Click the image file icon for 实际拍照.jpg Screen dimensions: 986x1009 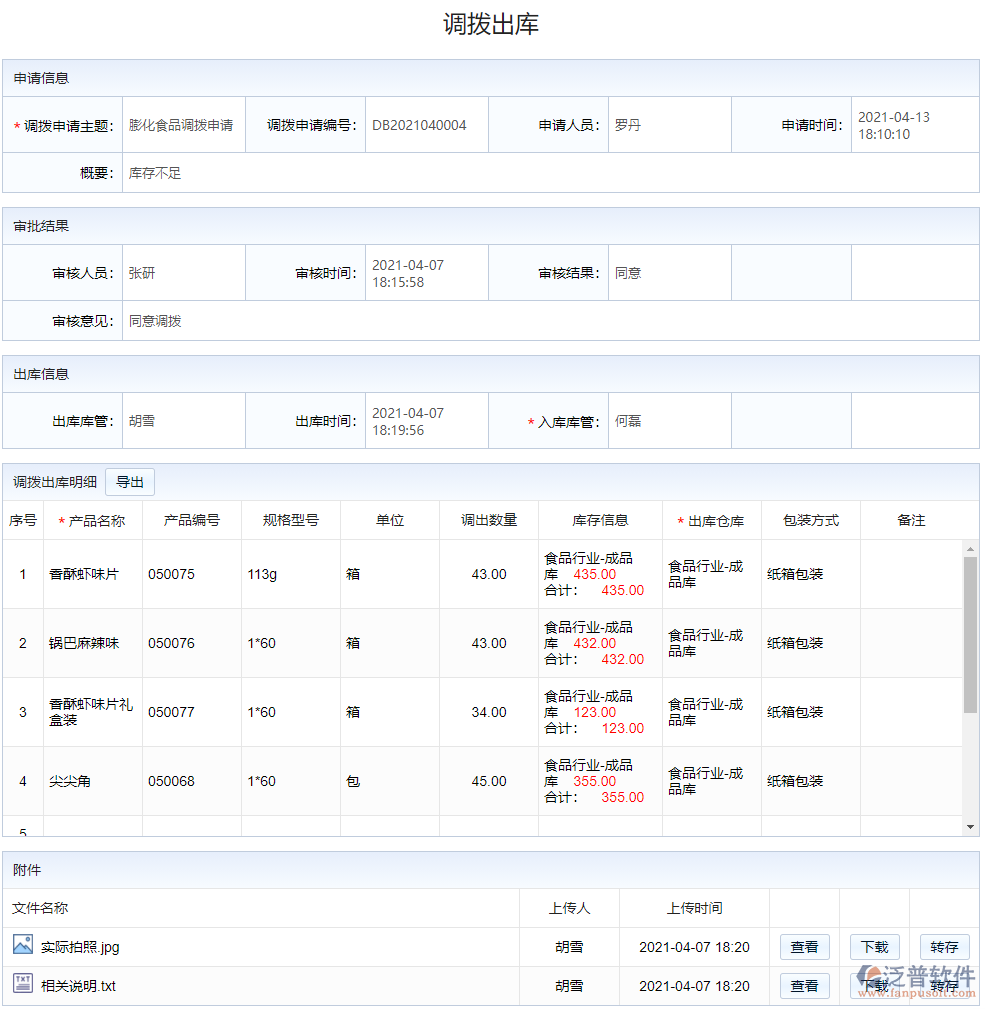point(23,945)
